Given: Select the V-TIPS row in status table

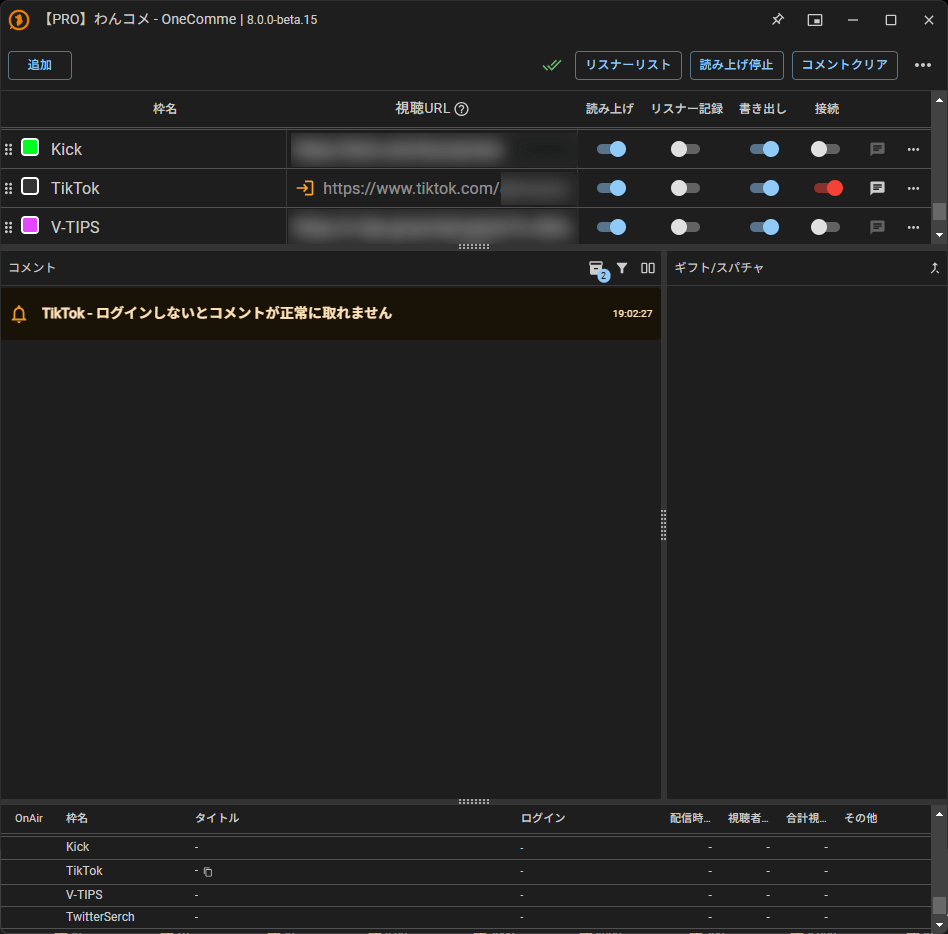Looking at the screenshot, I should tap(466, 895).
